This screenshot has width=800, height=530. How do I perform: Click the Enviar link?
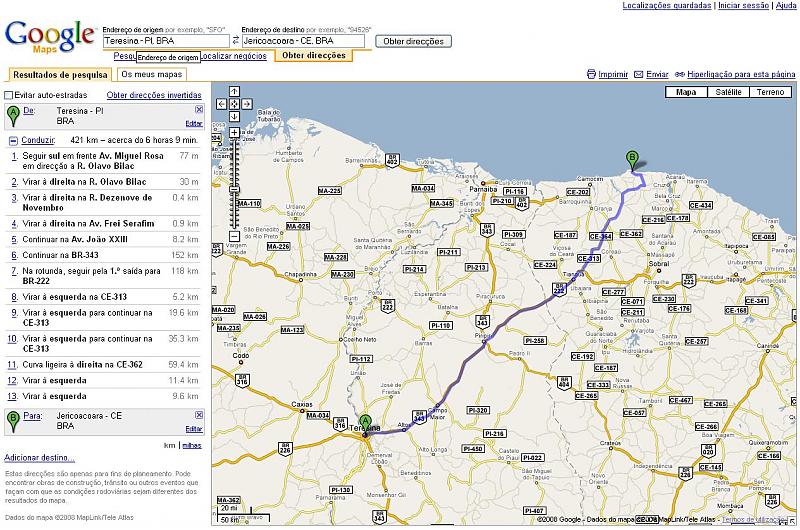(657, 74)
